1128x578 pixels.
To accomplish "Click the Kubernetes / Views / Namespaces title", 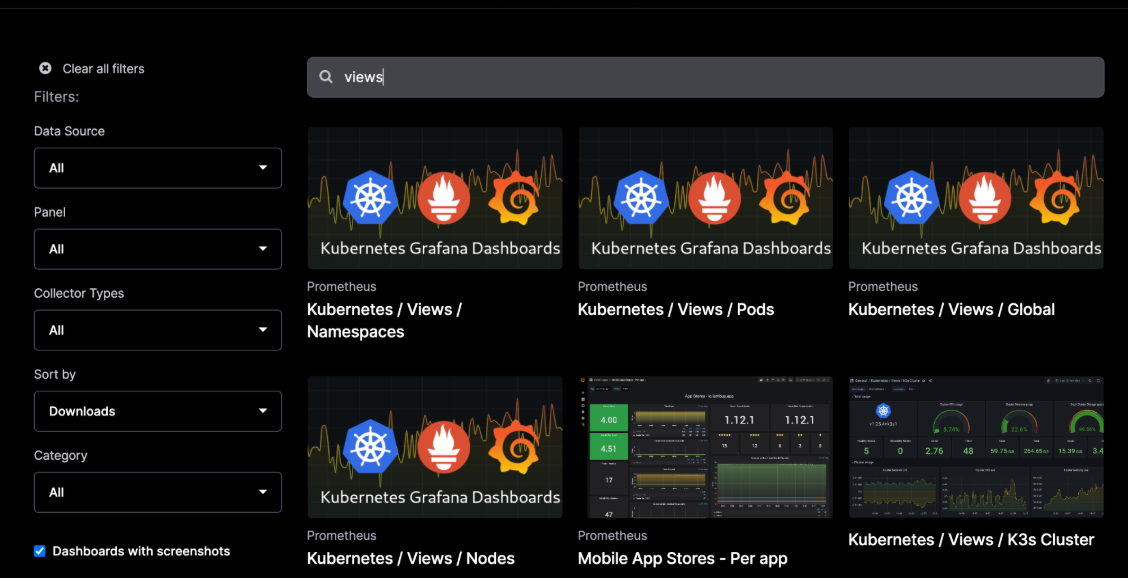I will click(x=384, y=320).
